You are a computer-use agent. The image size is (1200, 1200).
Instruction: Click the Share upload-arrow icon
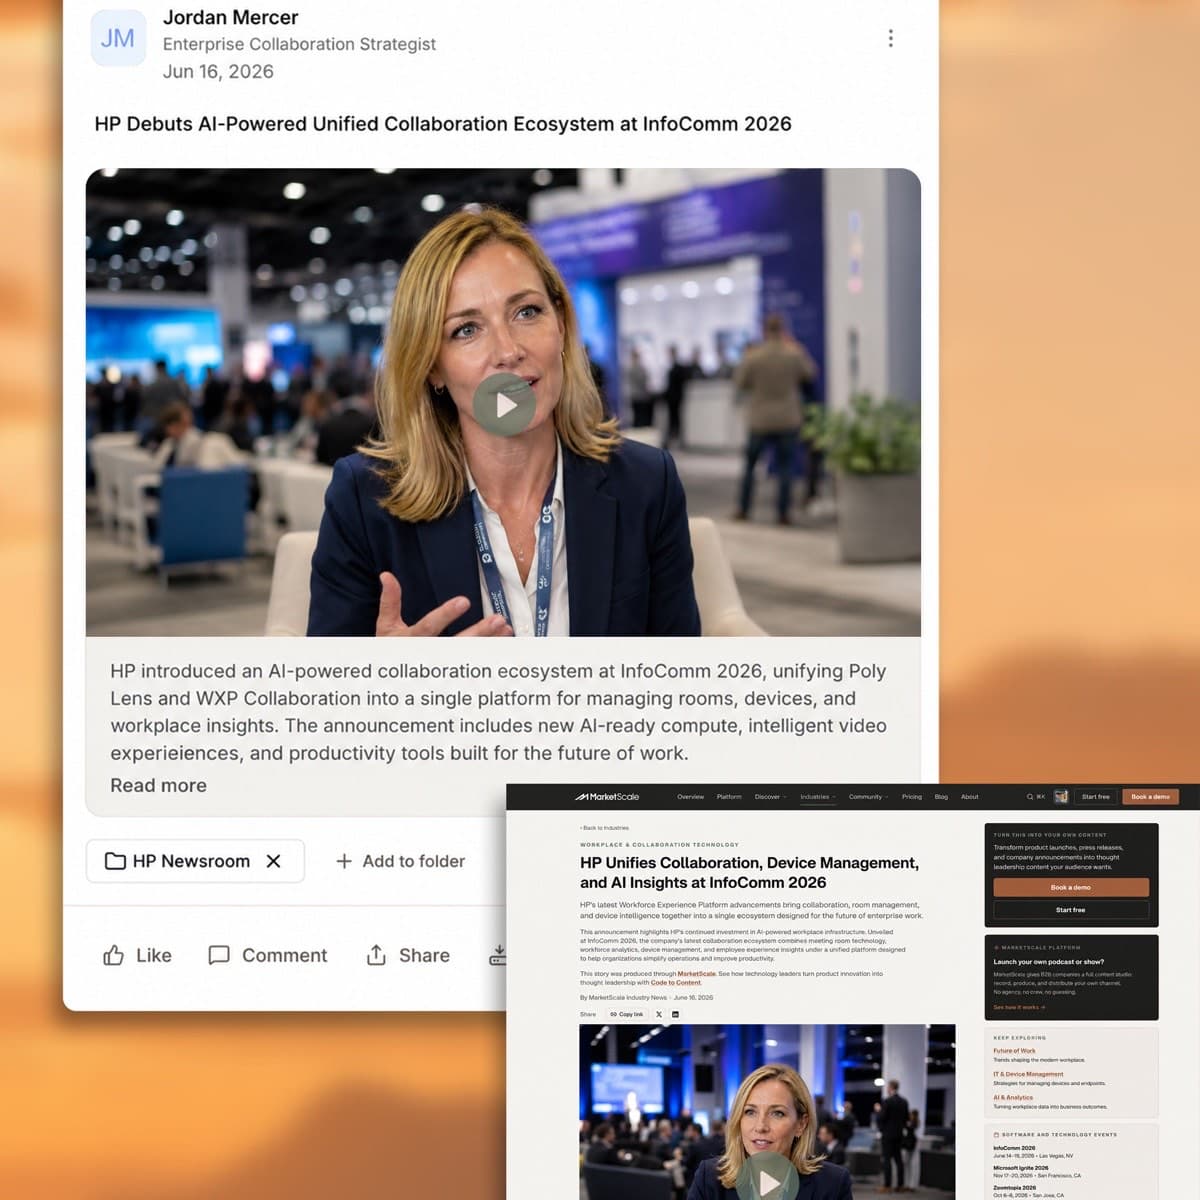376,955
